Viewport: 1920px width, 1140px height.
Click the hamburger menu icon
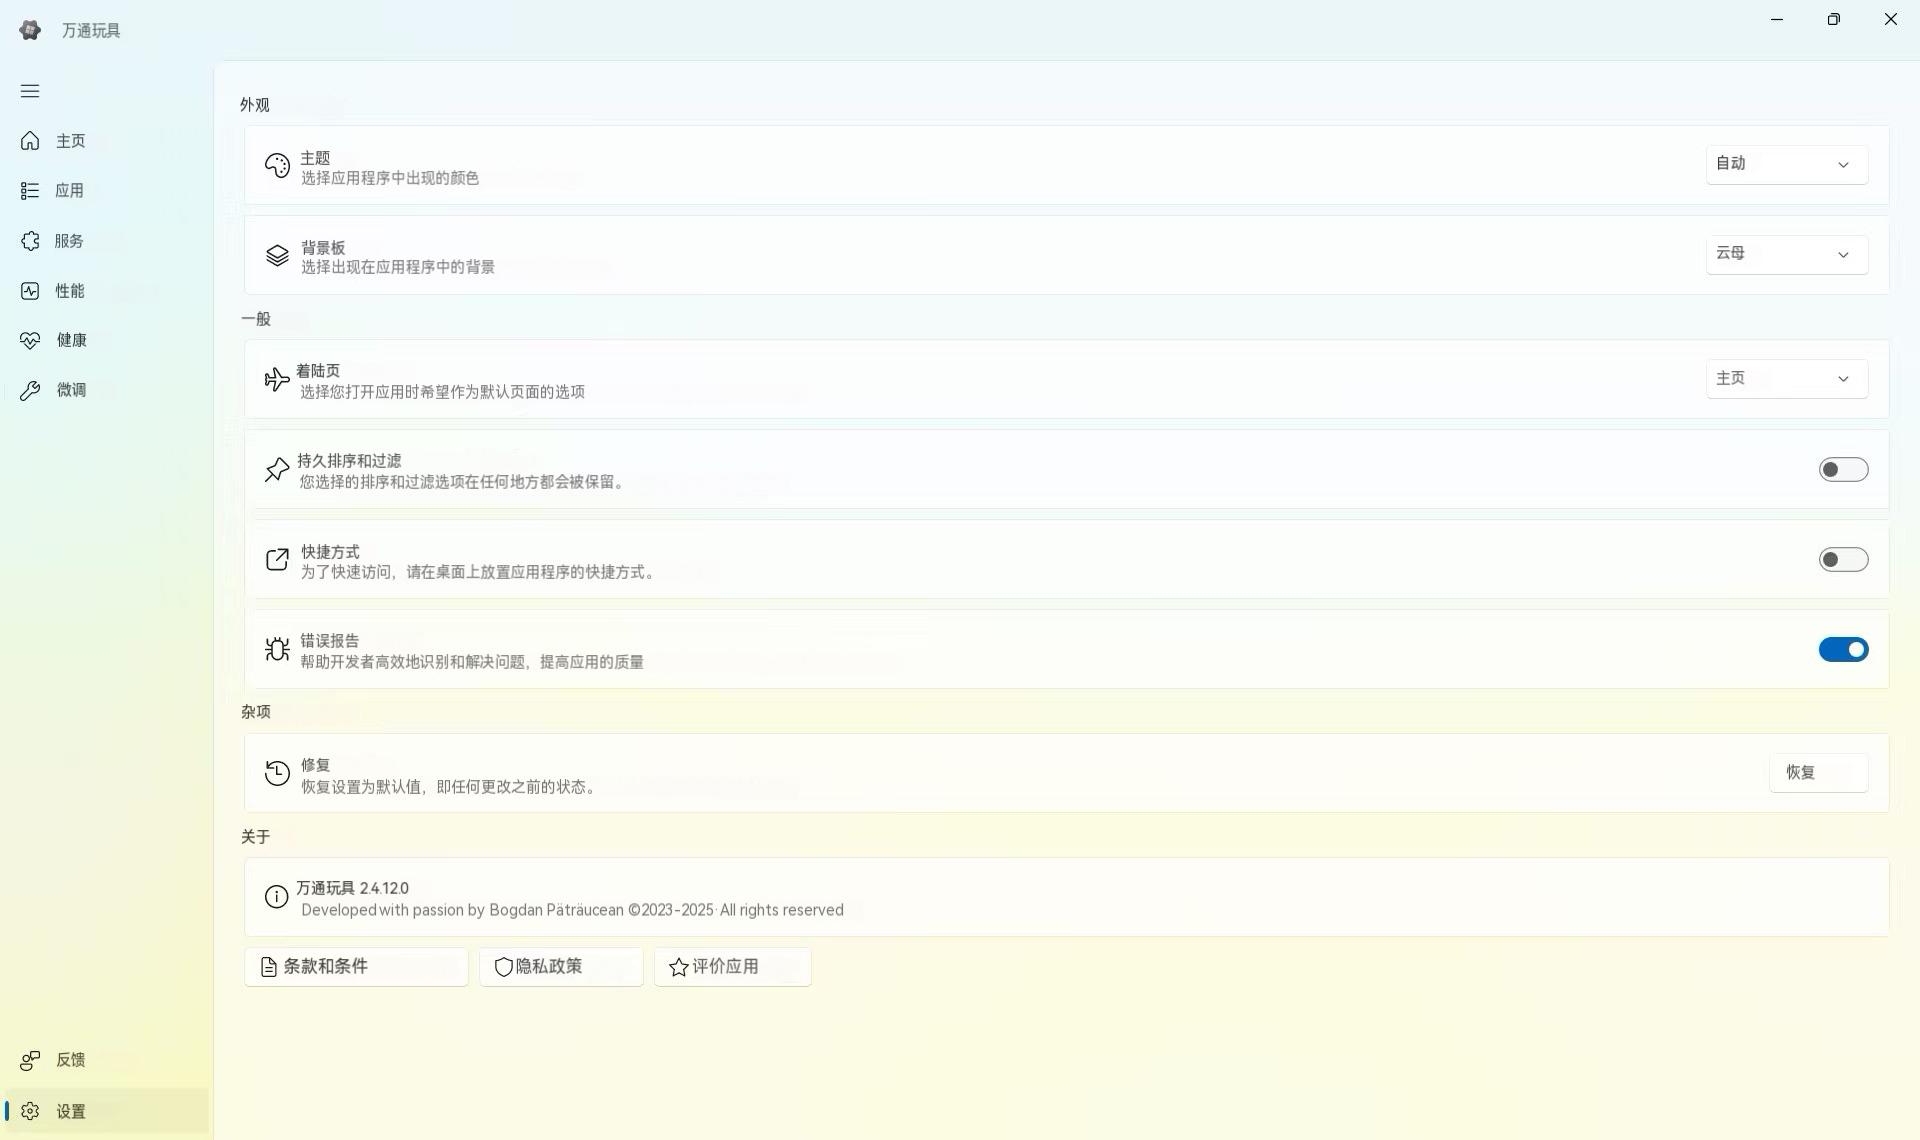pos(30,91)
